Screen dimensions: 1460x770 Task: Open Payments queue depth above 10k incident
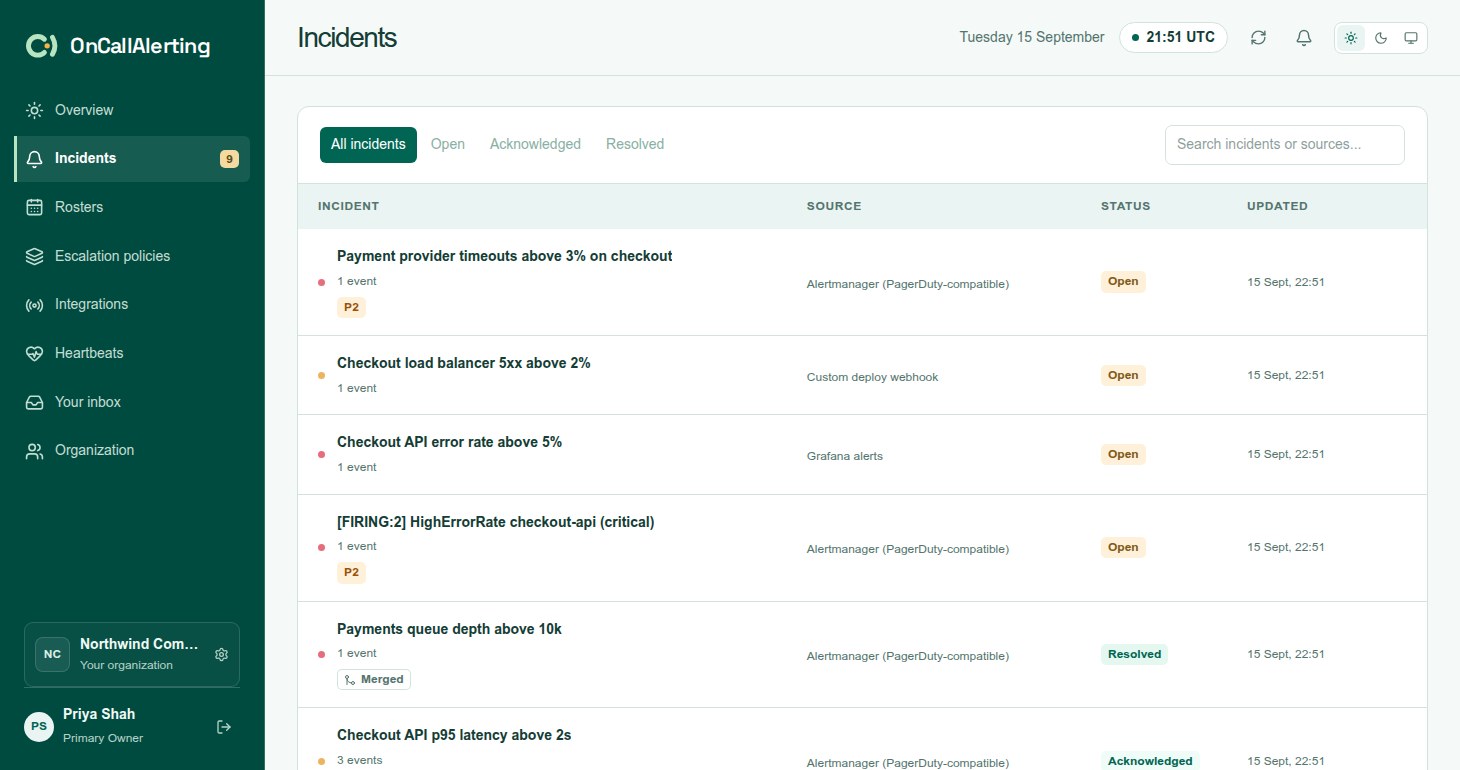[x=449, y=629]
